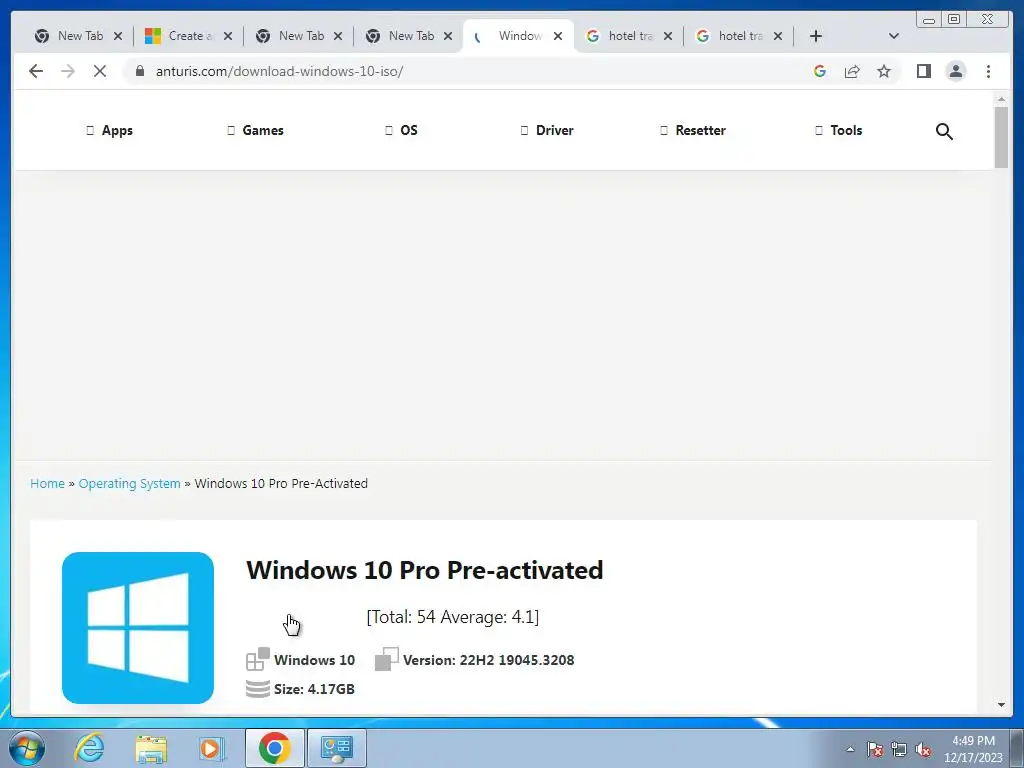Close the first hotel tab

667,36
